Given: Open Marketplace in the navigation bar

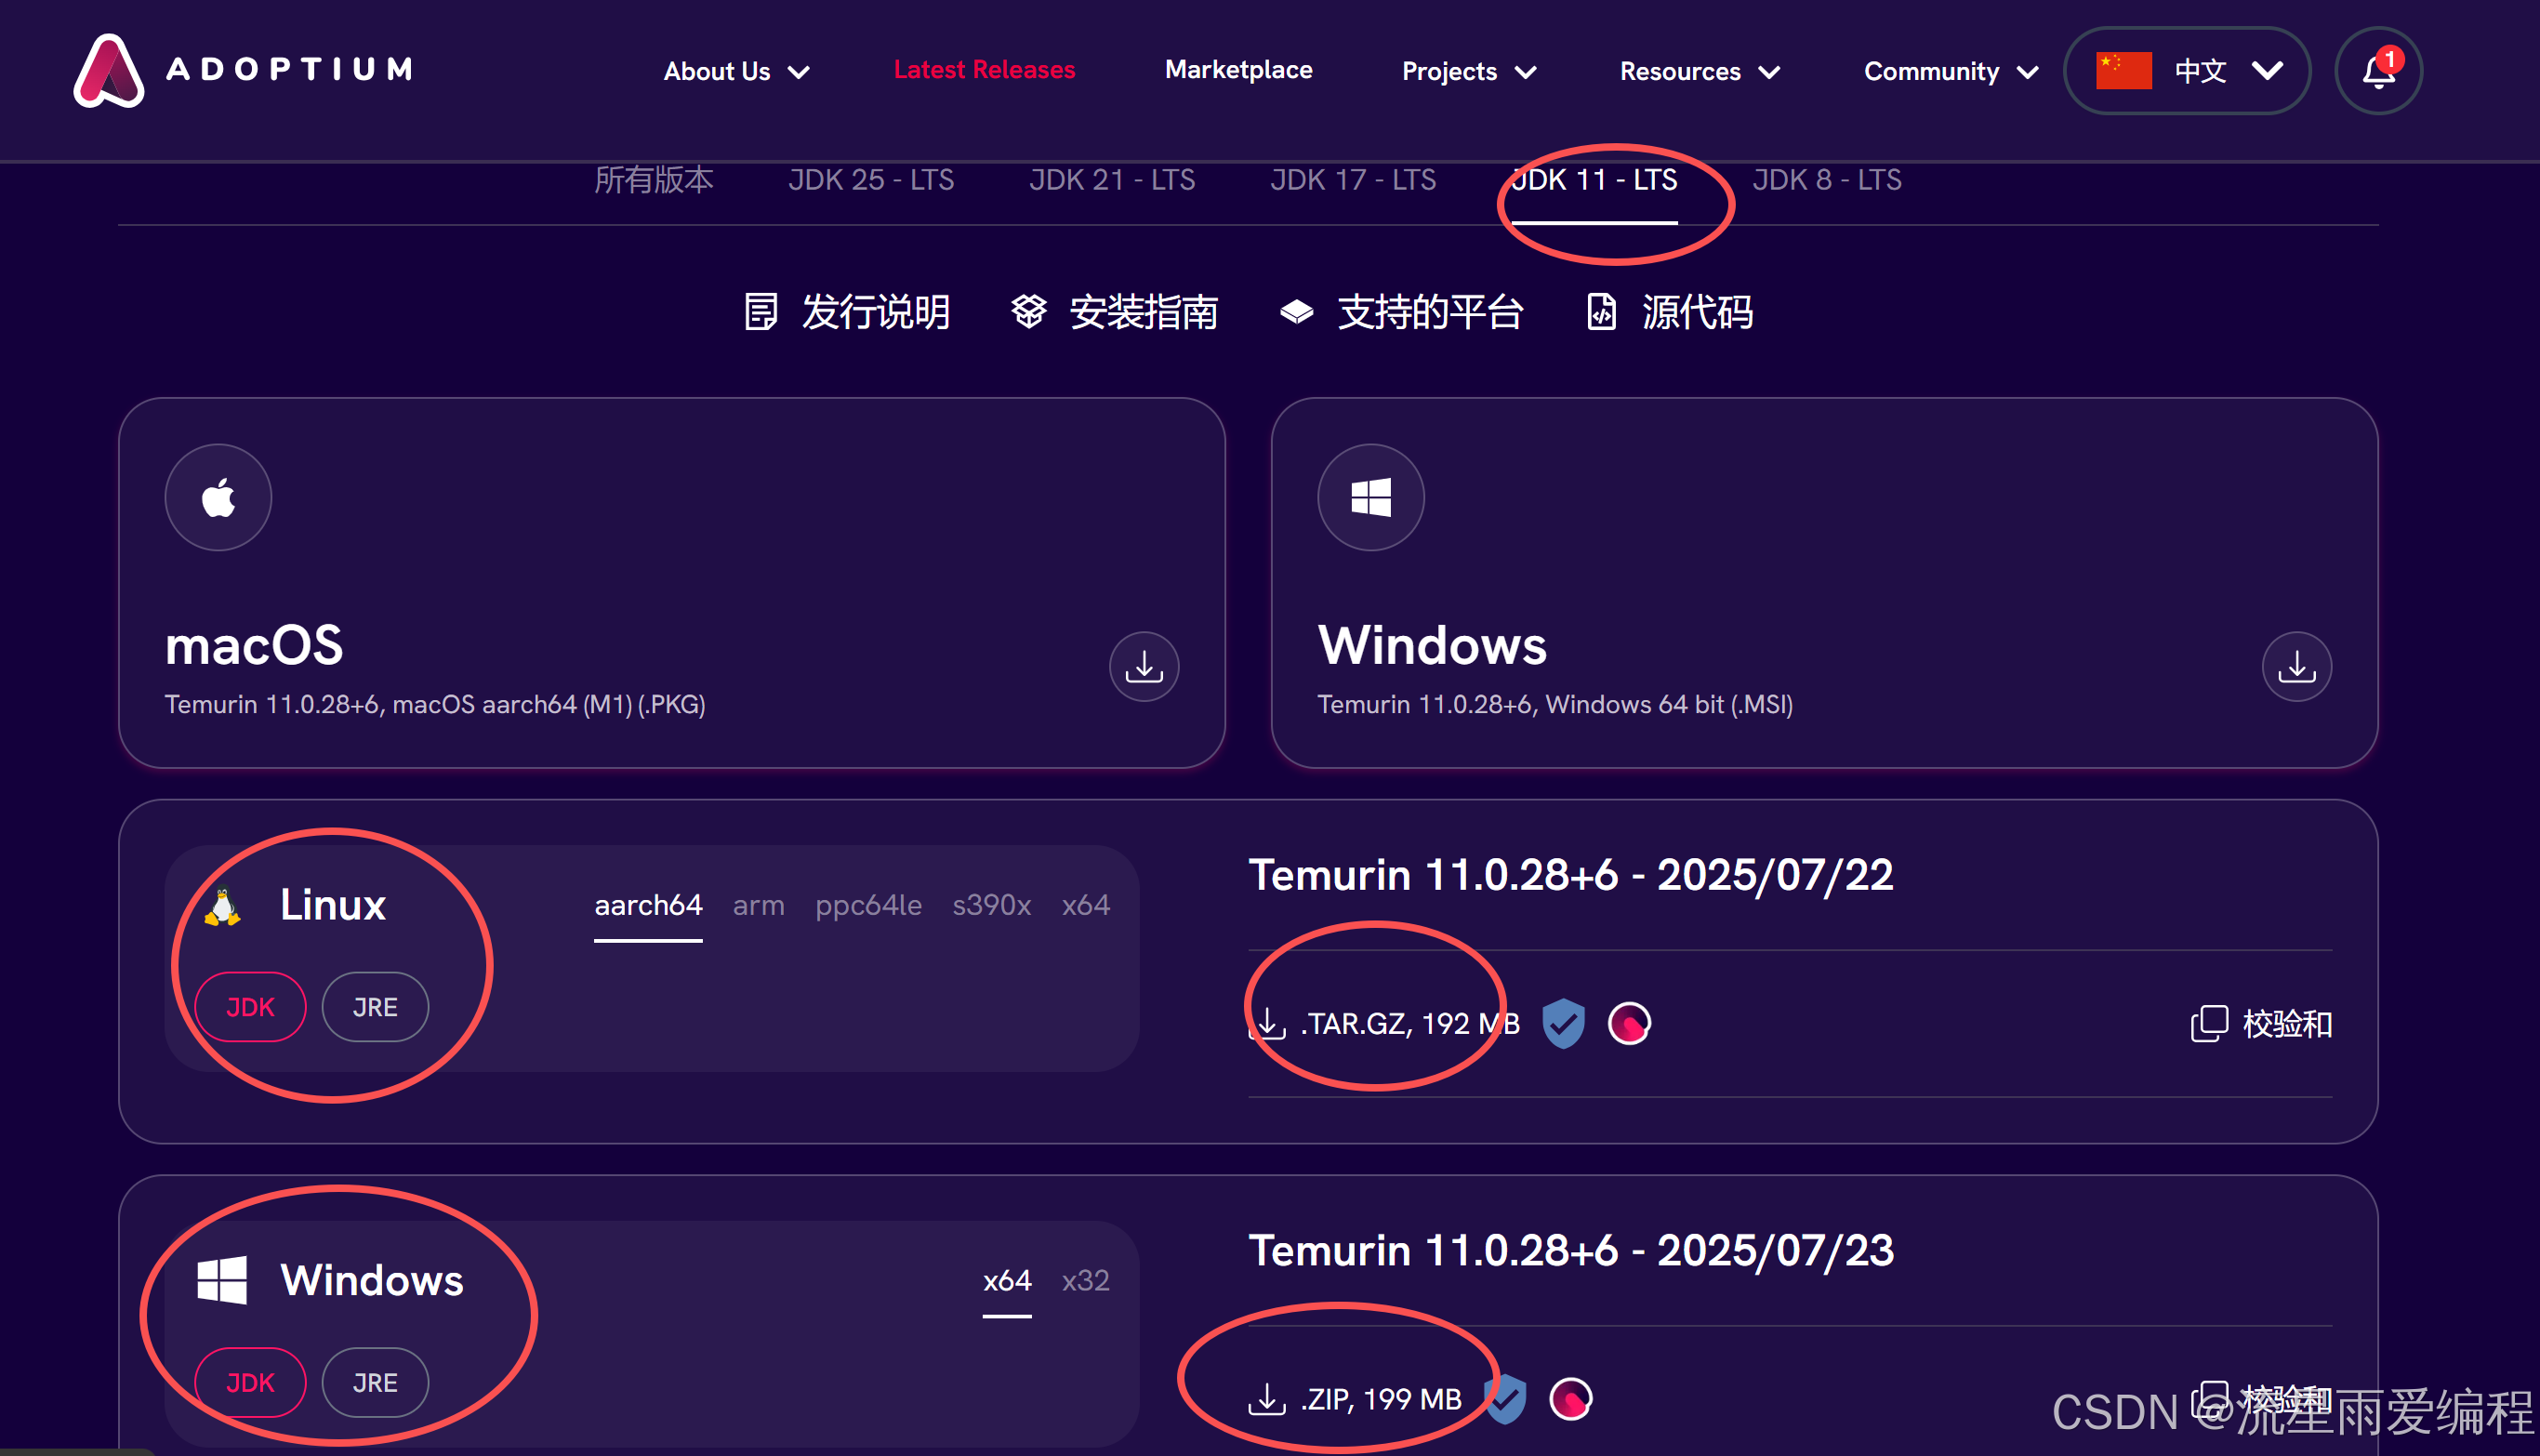Looking at the screenshot, I should (1238, 70).
